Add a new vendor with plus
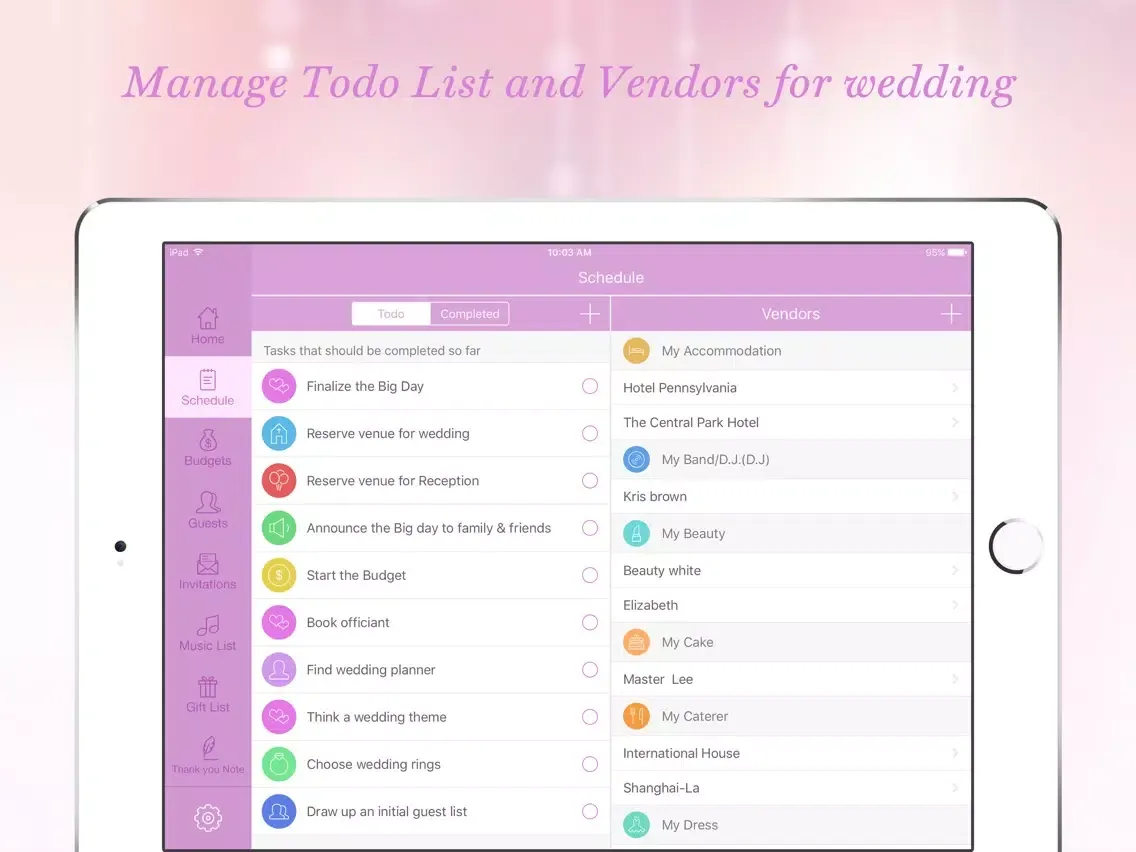This screenshot has height=852, width=1136. [x=951, y=314]
